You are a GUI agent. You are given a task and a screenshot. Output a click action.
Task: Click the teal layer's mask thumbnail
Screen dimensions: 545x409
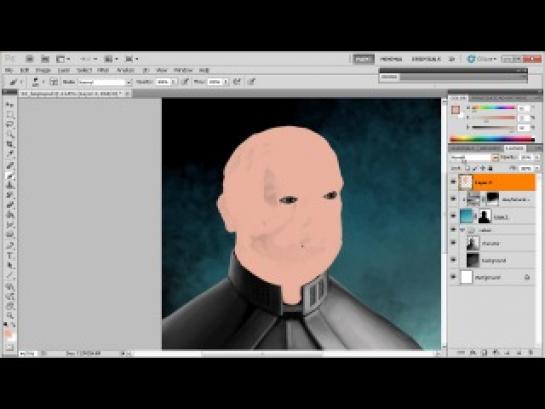point(485,216)
